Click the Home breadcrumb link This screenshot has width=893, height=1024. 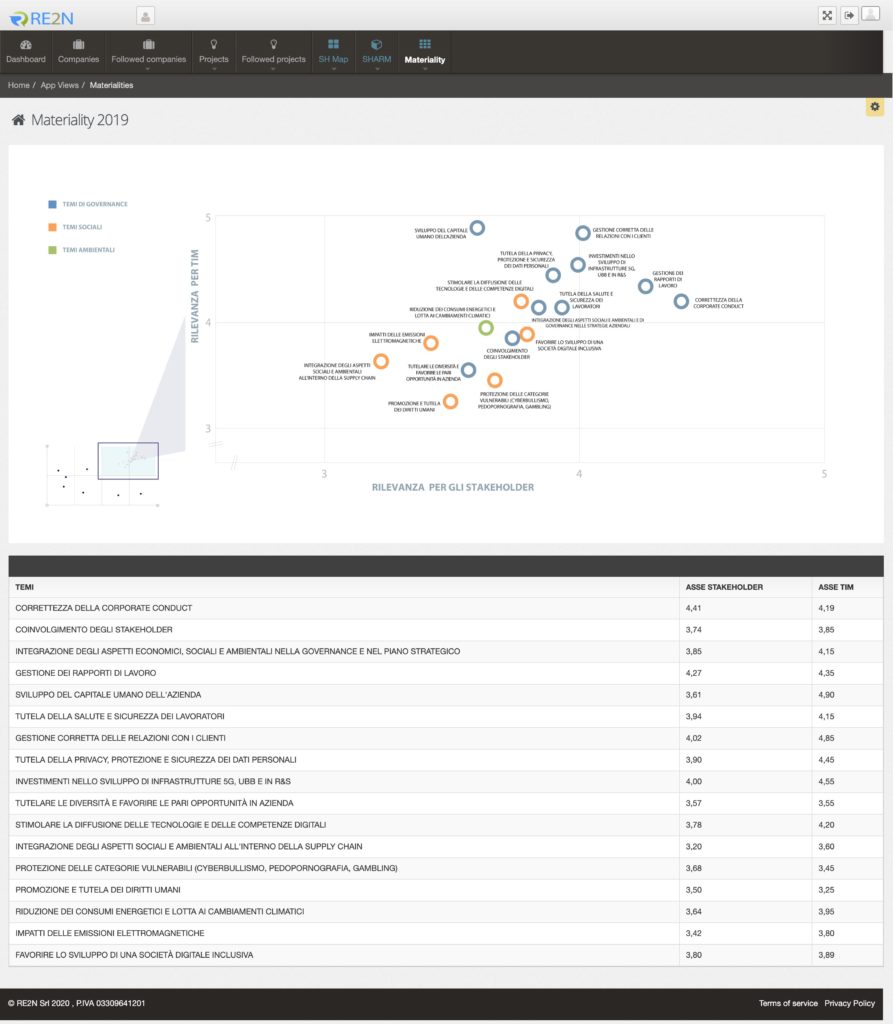(18, 86)
